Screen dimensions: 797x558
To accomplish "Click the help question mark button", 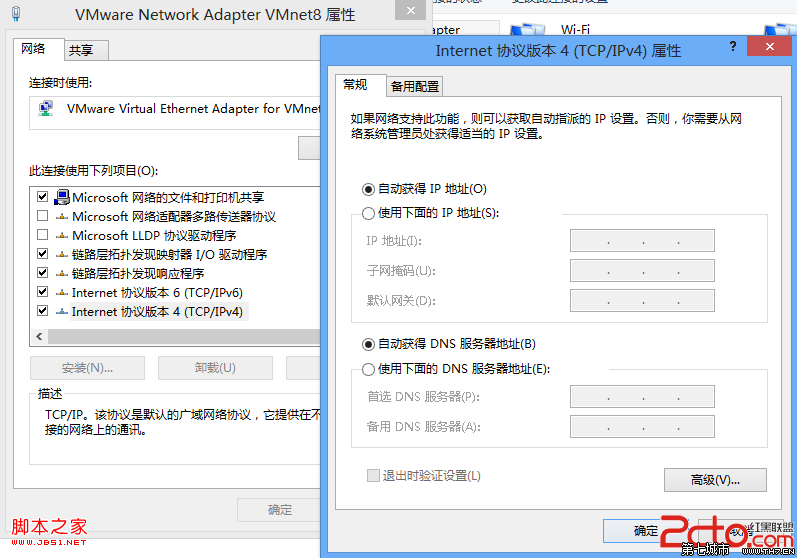I will 733,47.
